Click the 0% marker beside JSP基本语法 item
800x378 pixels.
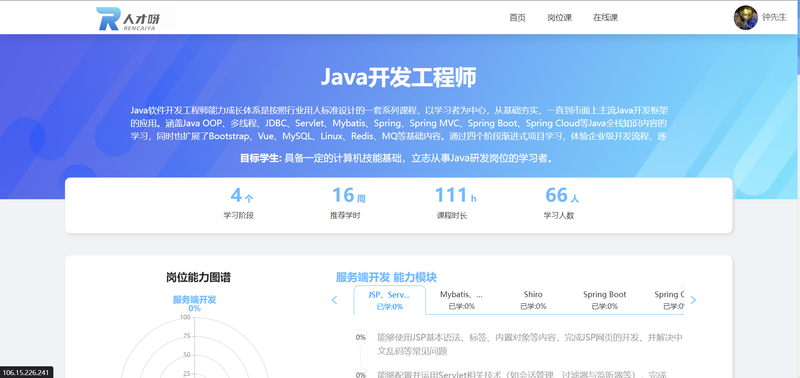361,337
